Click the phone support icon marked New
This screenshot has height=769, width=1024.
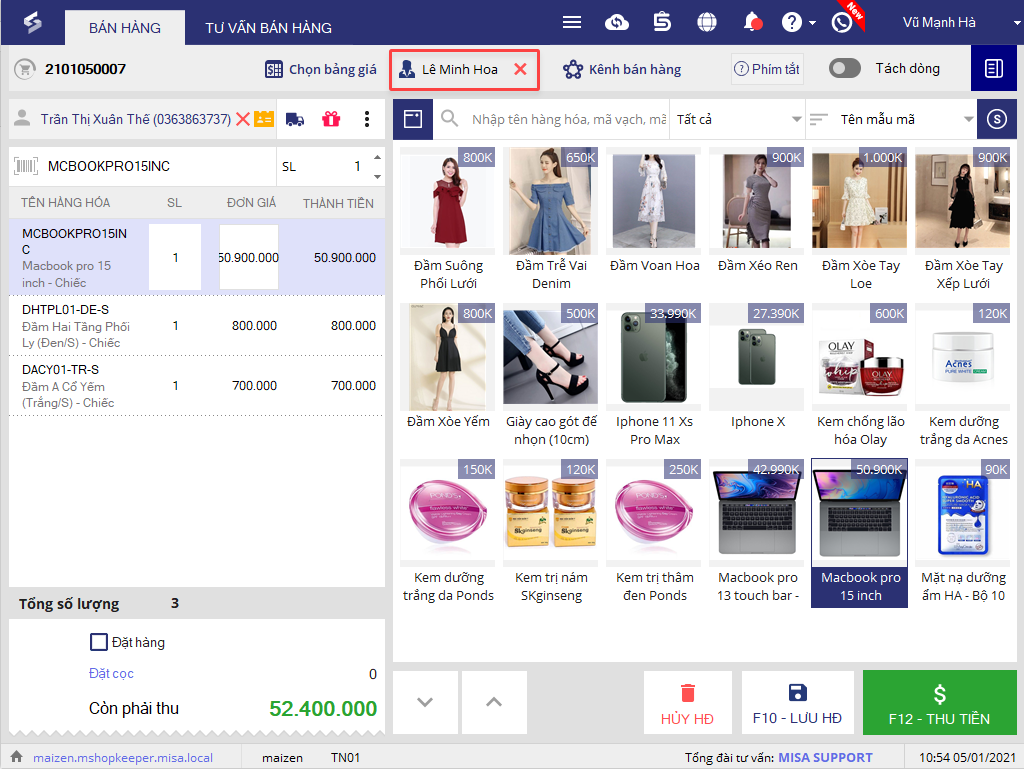pyautogui.click(x=843, y=22)
